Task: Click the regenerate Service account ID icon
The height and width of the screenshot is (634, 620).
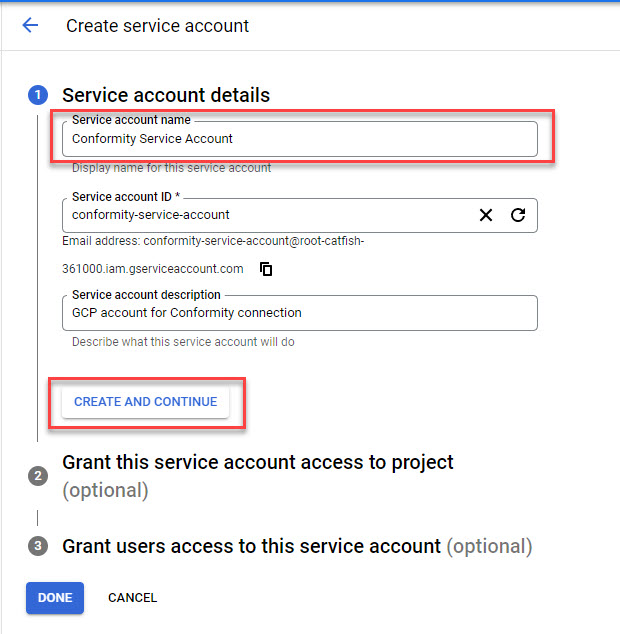Action: click(518, 215)
